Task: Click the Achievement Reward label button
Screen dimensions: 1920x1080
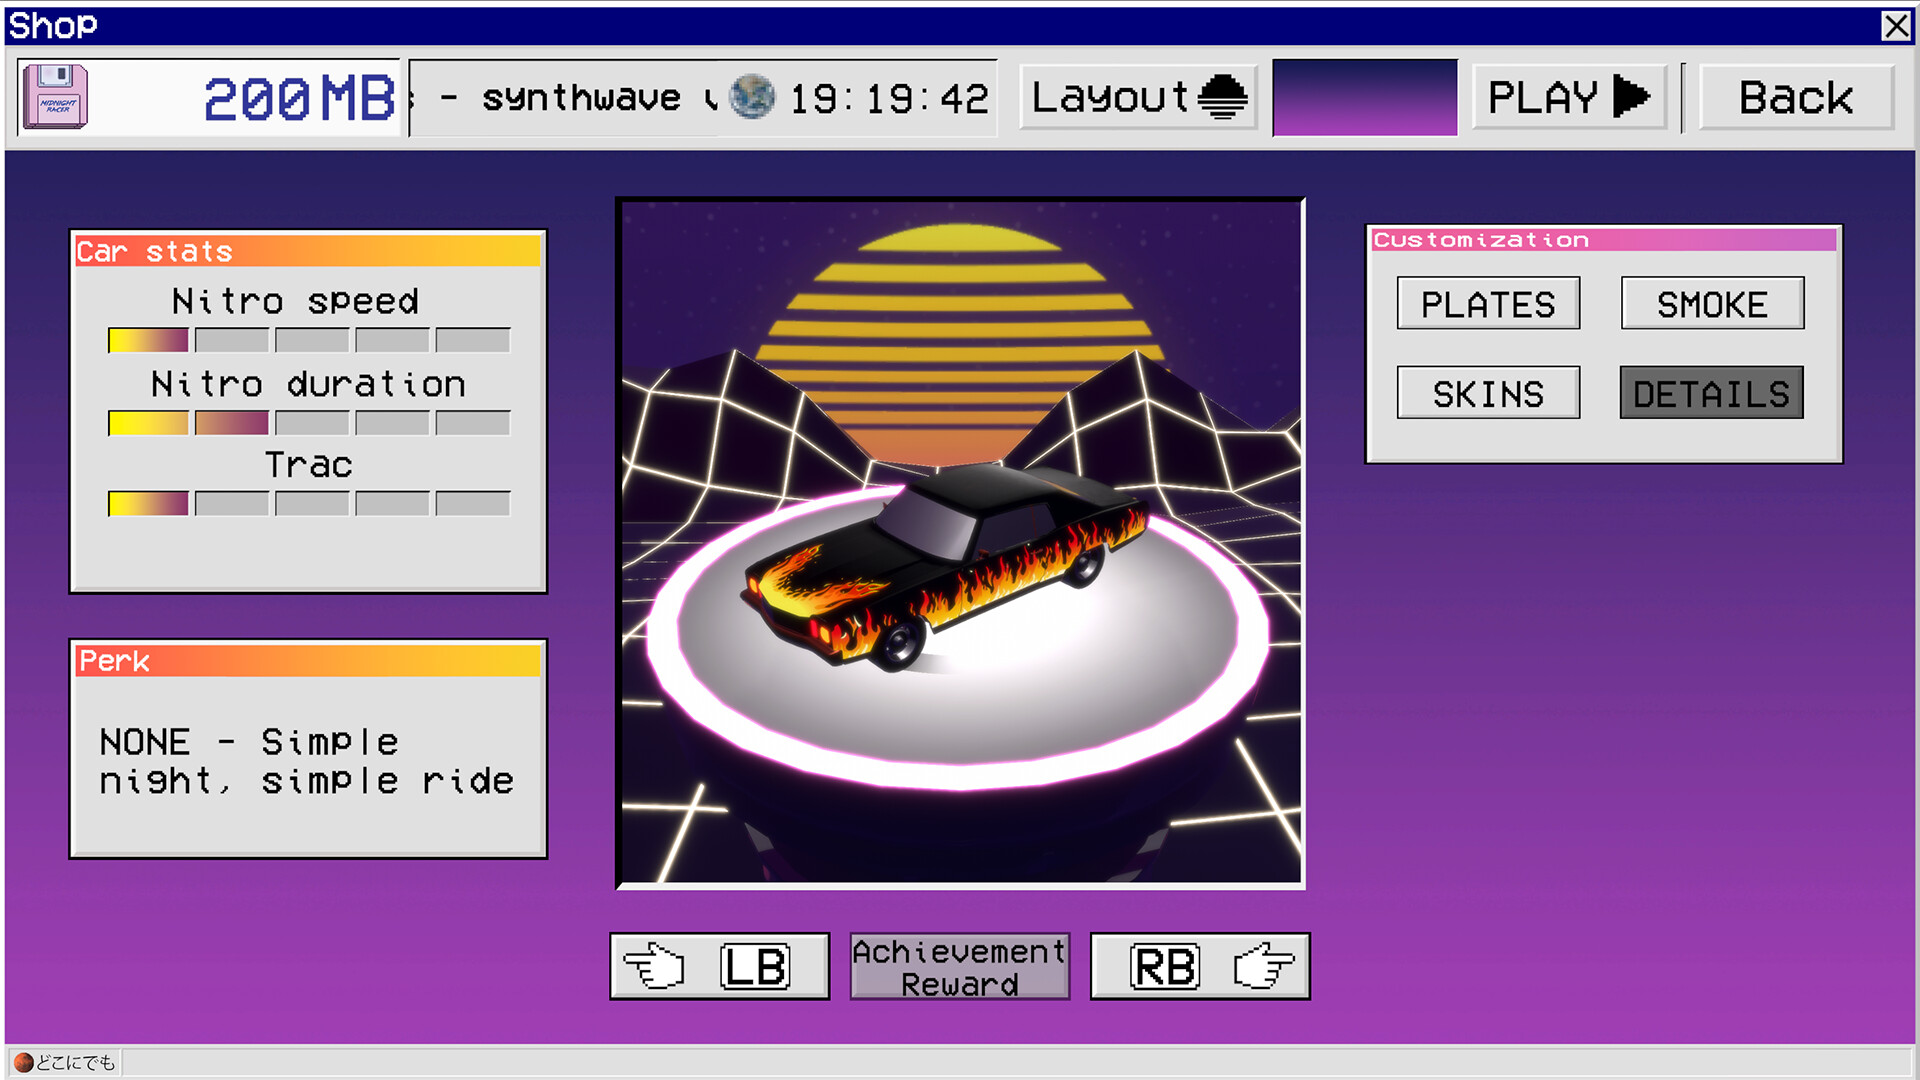Action: coord(959,967)
